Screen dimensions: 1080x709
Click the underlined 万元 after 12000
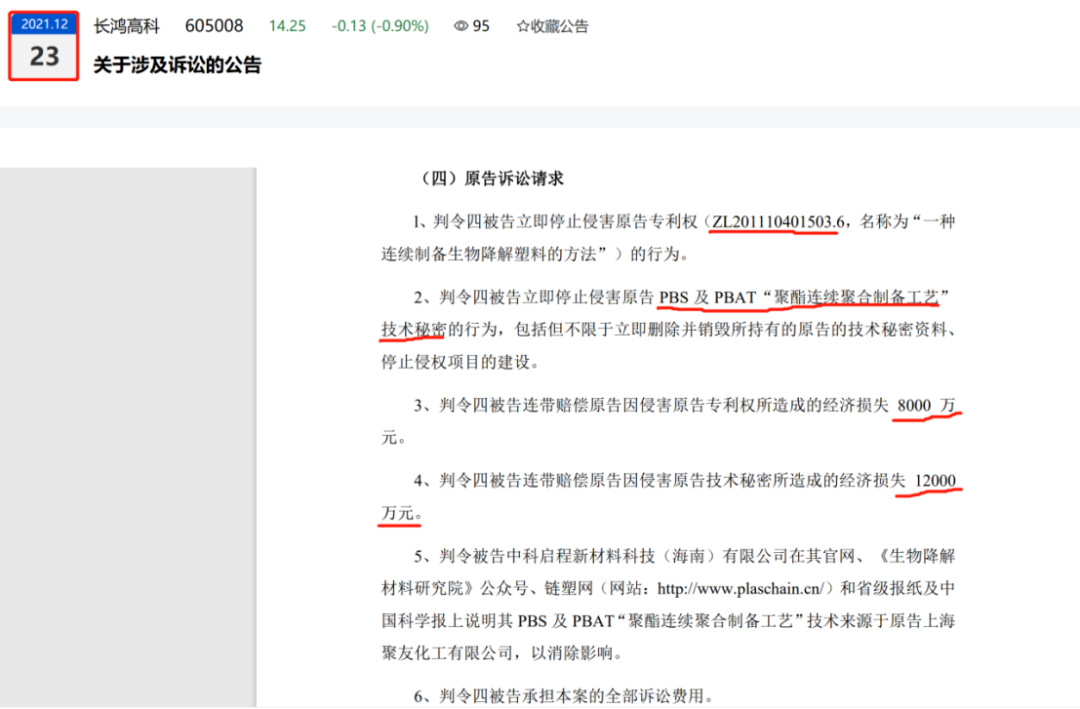[x=398, y=513]
